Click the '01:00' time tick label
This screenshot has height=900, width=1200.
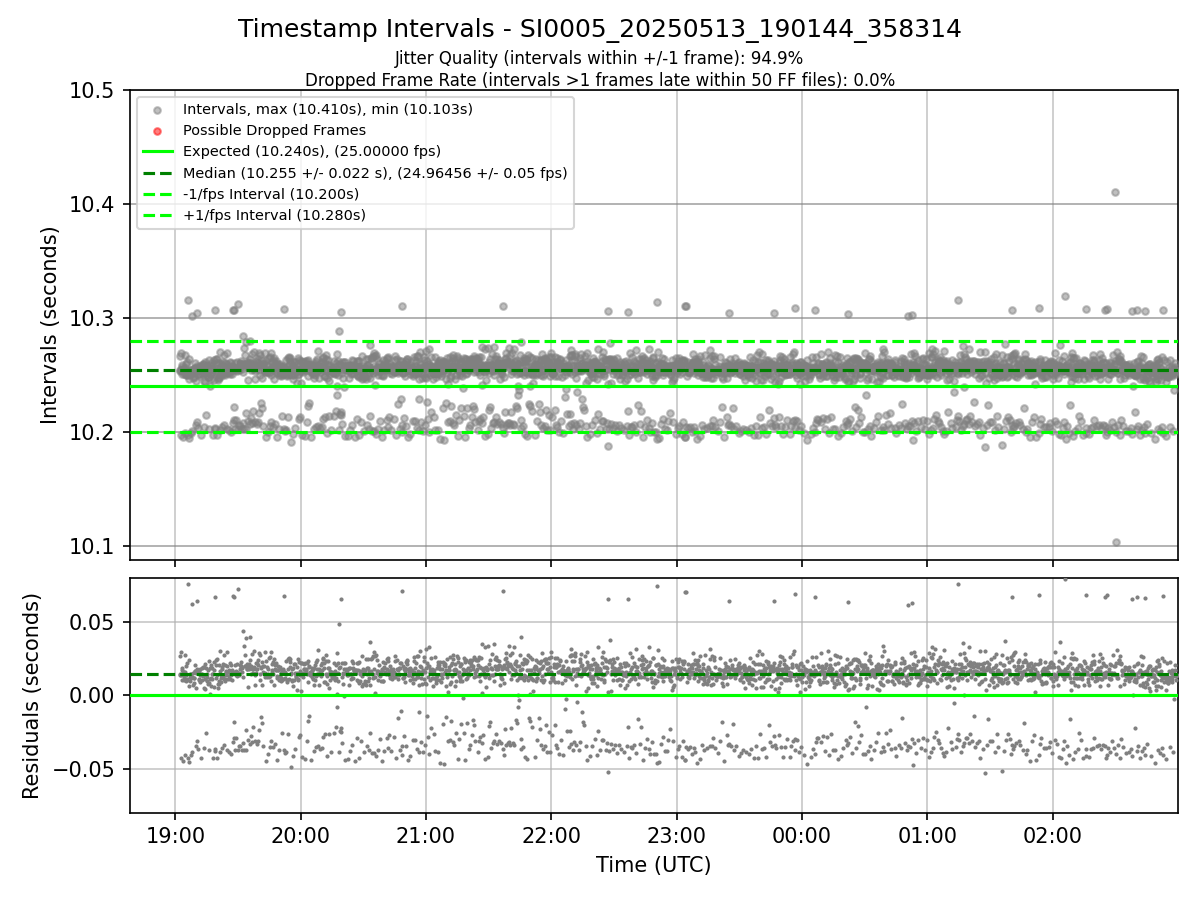(927, 836)
